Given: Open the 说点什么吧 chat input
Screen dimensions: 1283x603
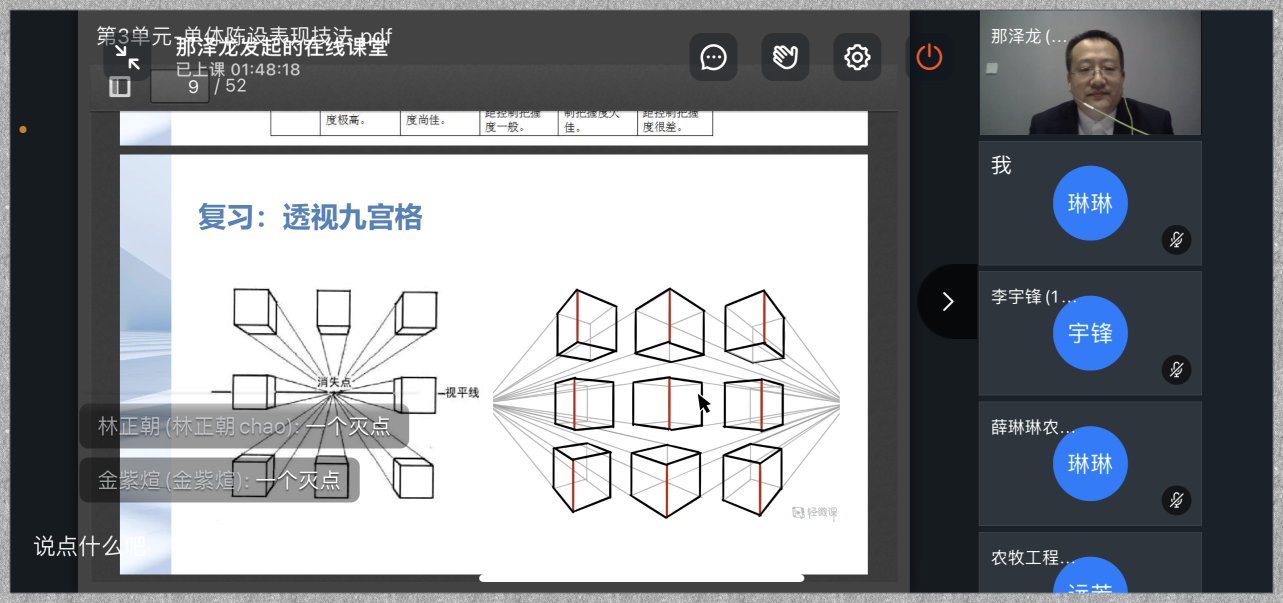Looking at the screenshot, I should pos(90,546).
